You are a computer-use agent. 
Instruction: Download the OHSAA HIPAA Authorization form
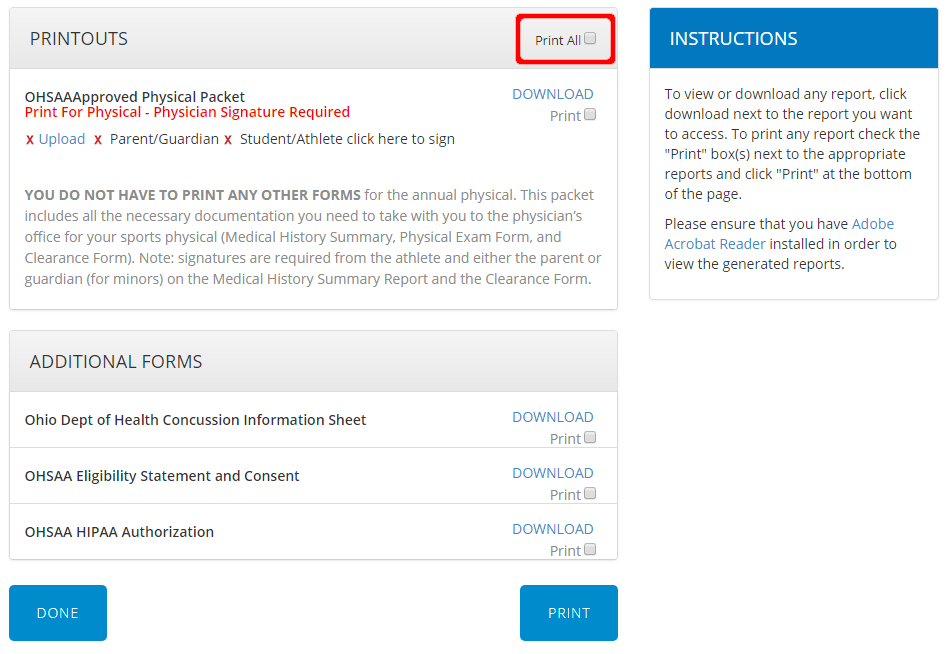click(553, 528)
